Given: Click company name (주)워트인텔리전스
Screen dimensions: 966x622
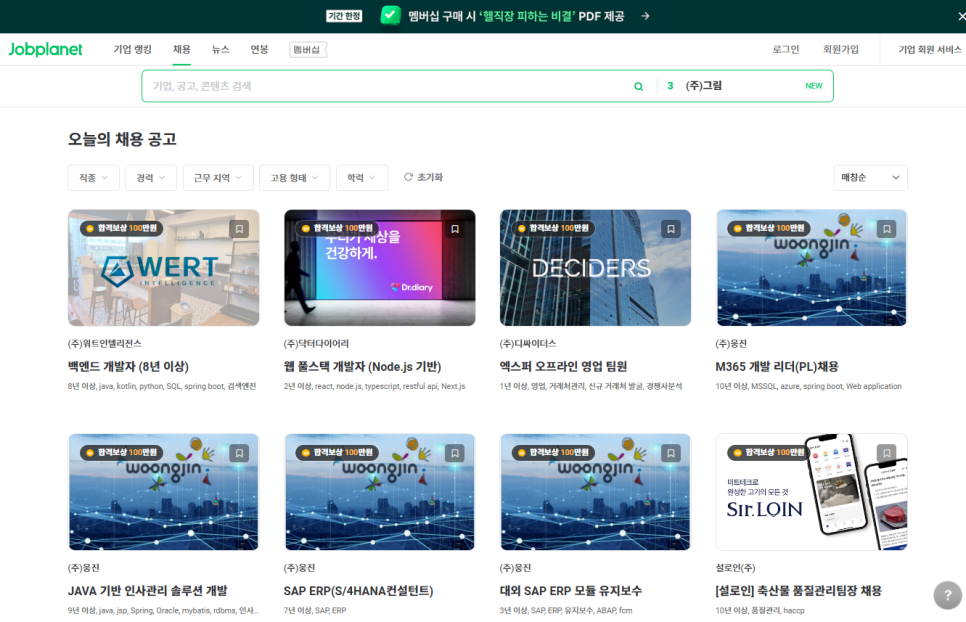Looking at the screenshot, I should 104,344.
